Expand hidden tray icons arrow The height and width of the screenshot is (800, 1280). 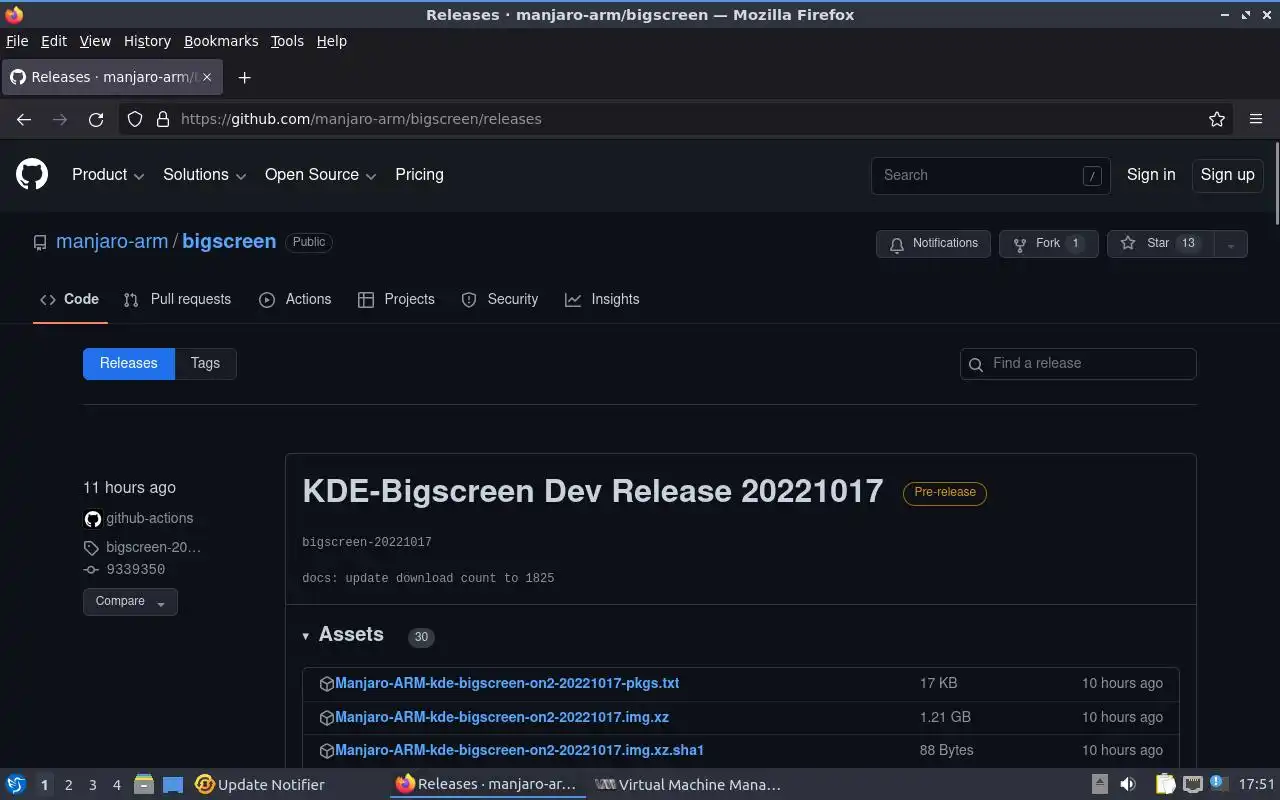1099,785
